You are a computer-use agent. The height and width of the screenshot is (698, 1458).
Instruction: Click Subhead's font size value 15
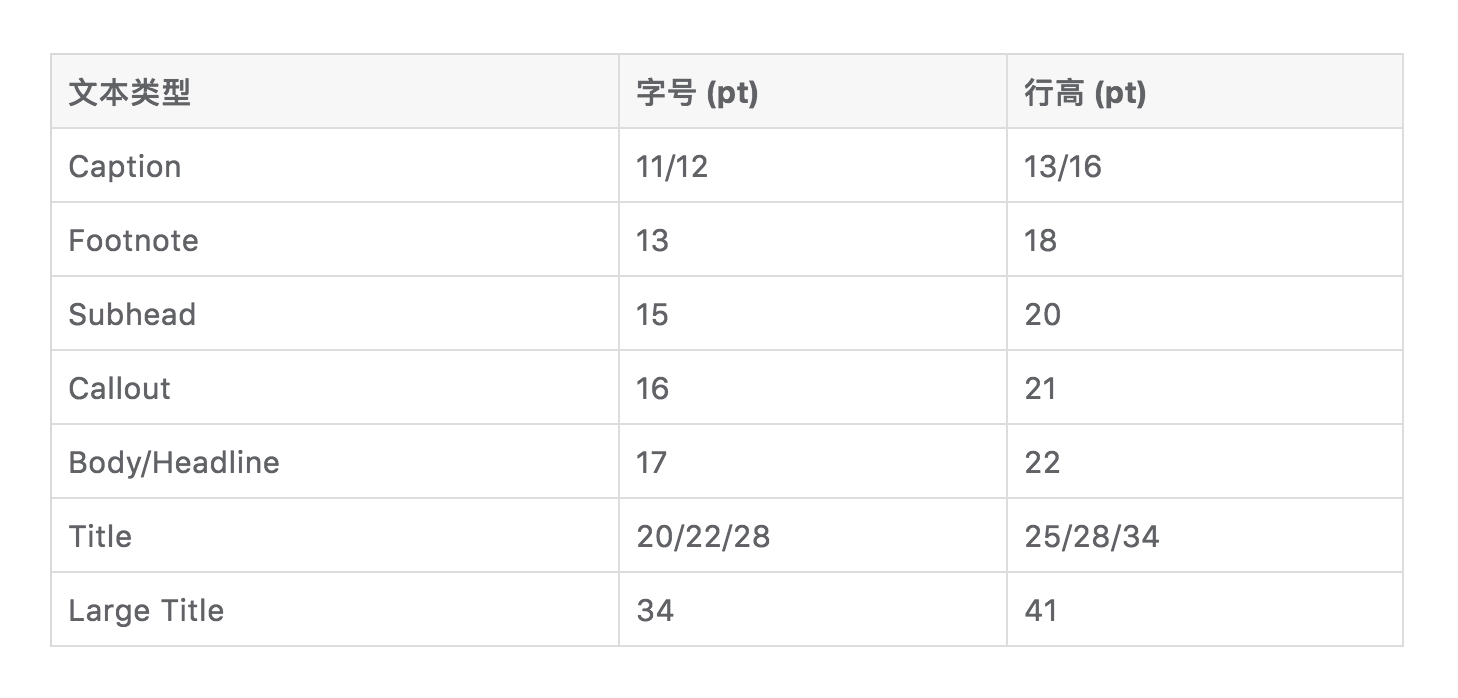(652, 314)
